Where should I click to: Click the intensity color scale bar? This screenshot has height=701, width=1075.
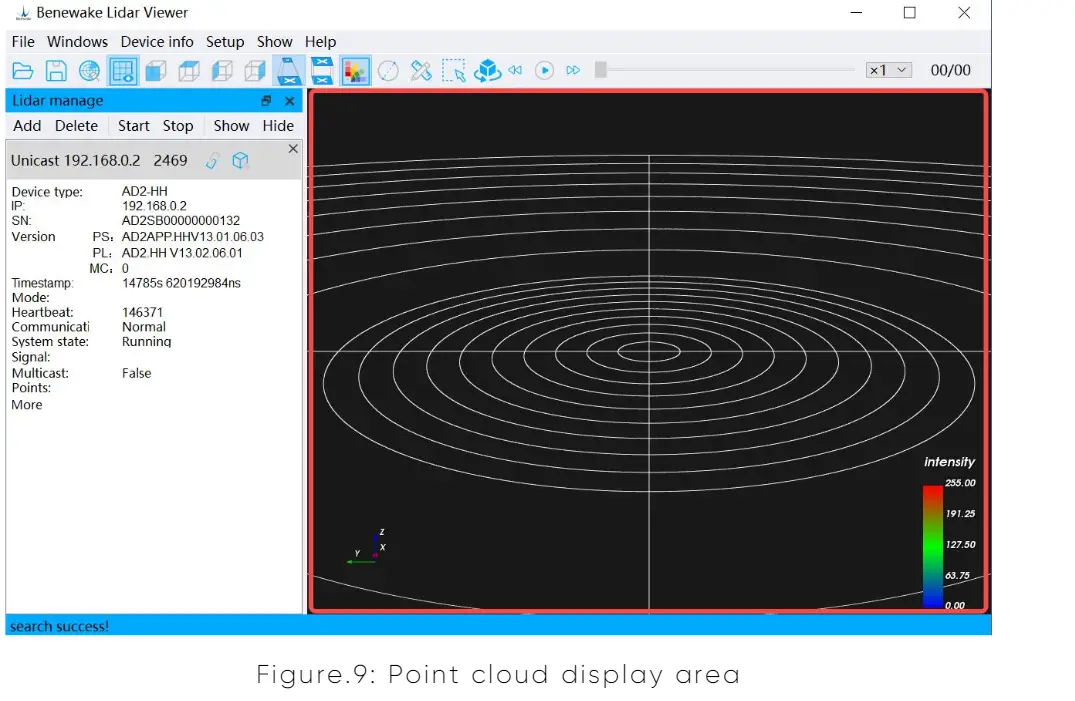pyautogui.click(x=933, y=546)
